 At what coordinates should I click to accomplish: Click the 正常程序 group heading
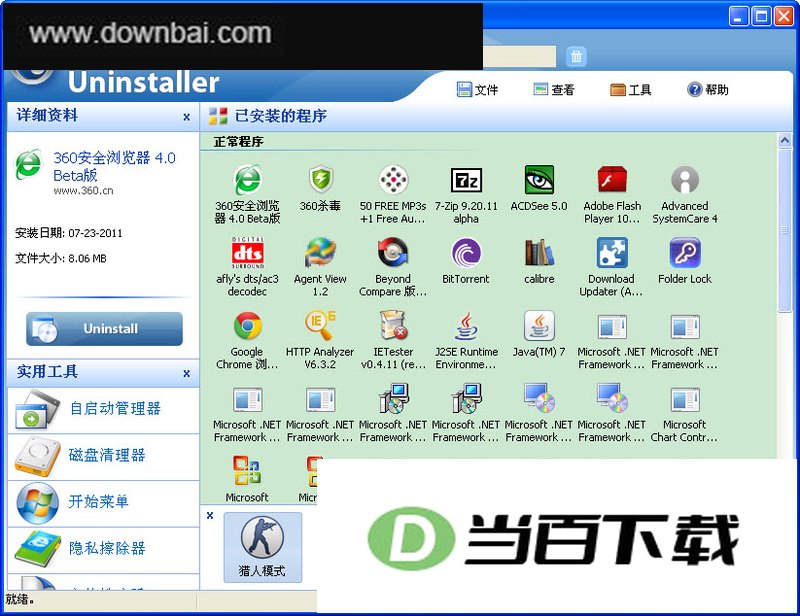pyautogui.click(x=238, y=142)
